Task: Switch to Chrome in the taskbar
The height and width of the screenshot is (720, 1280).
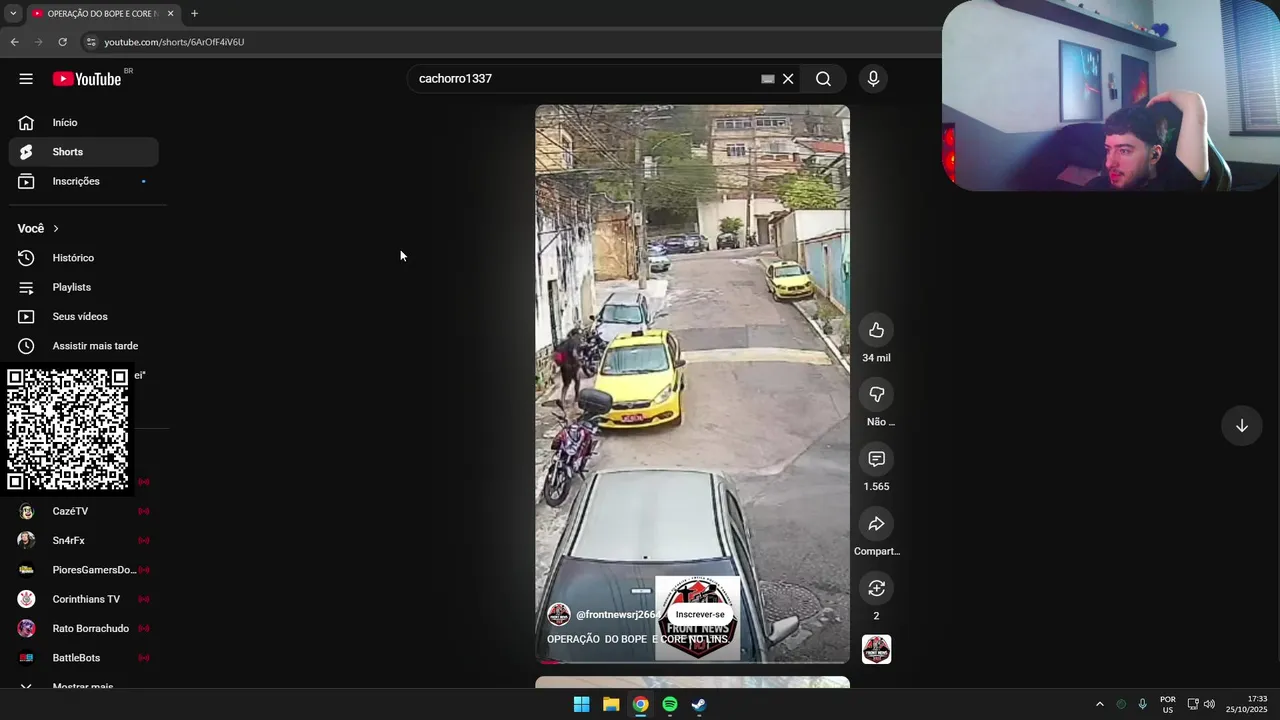Action: 640,704
